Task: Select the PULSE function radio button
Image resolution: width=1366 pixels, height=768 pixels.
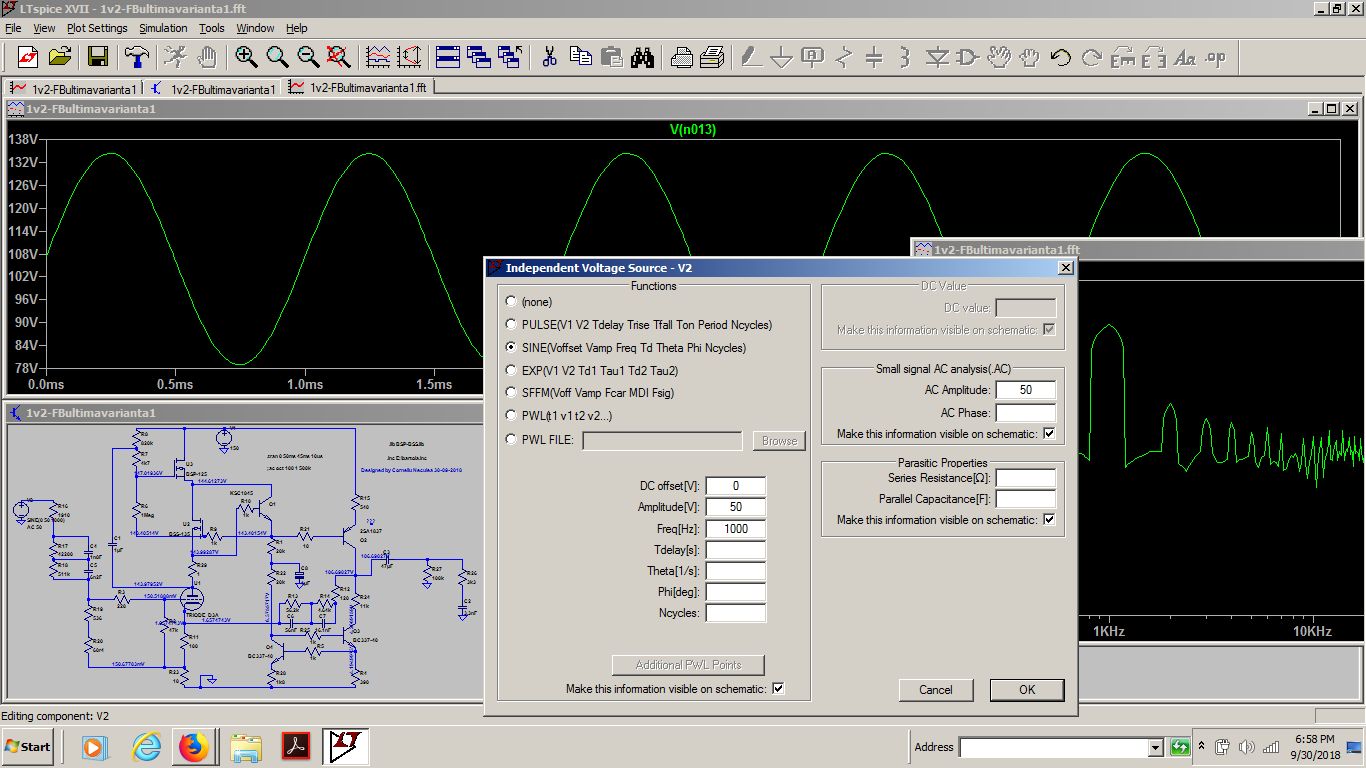Action: tap(512, 325)
